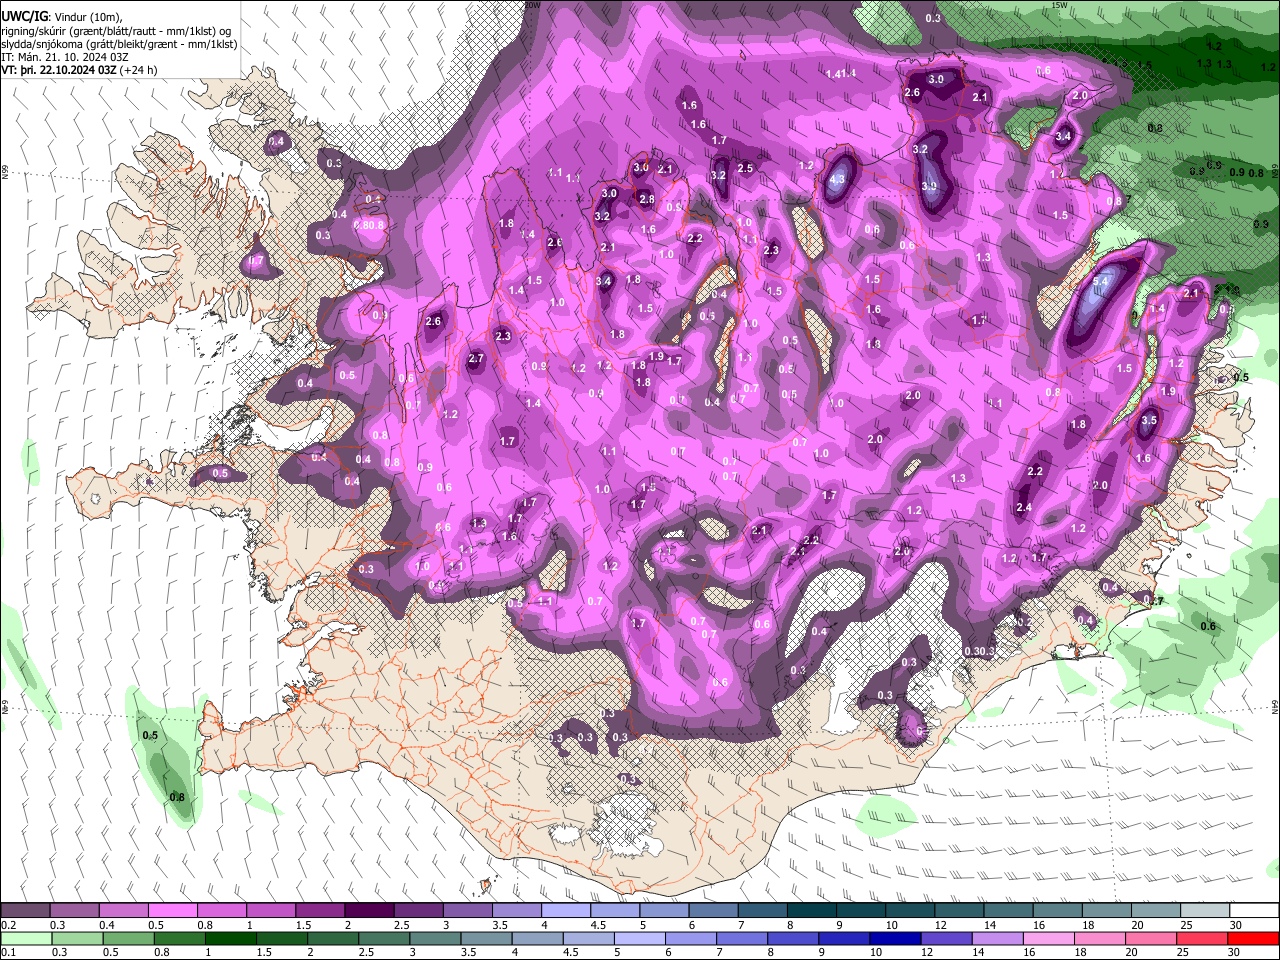
Task: Click the 'UWC/IG: Vindur (10m)' title text
Action: [x=62, y=16]
